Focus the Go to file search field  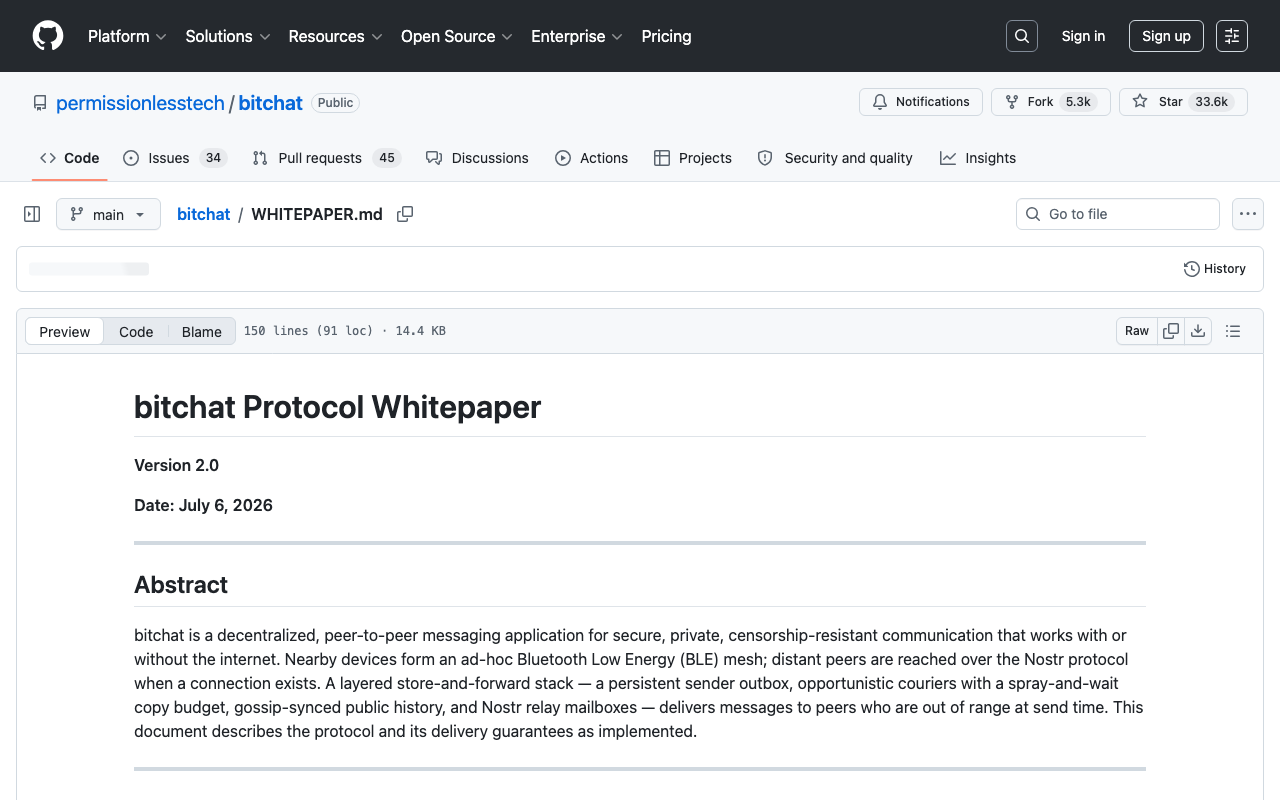(x=1118, y=214)
